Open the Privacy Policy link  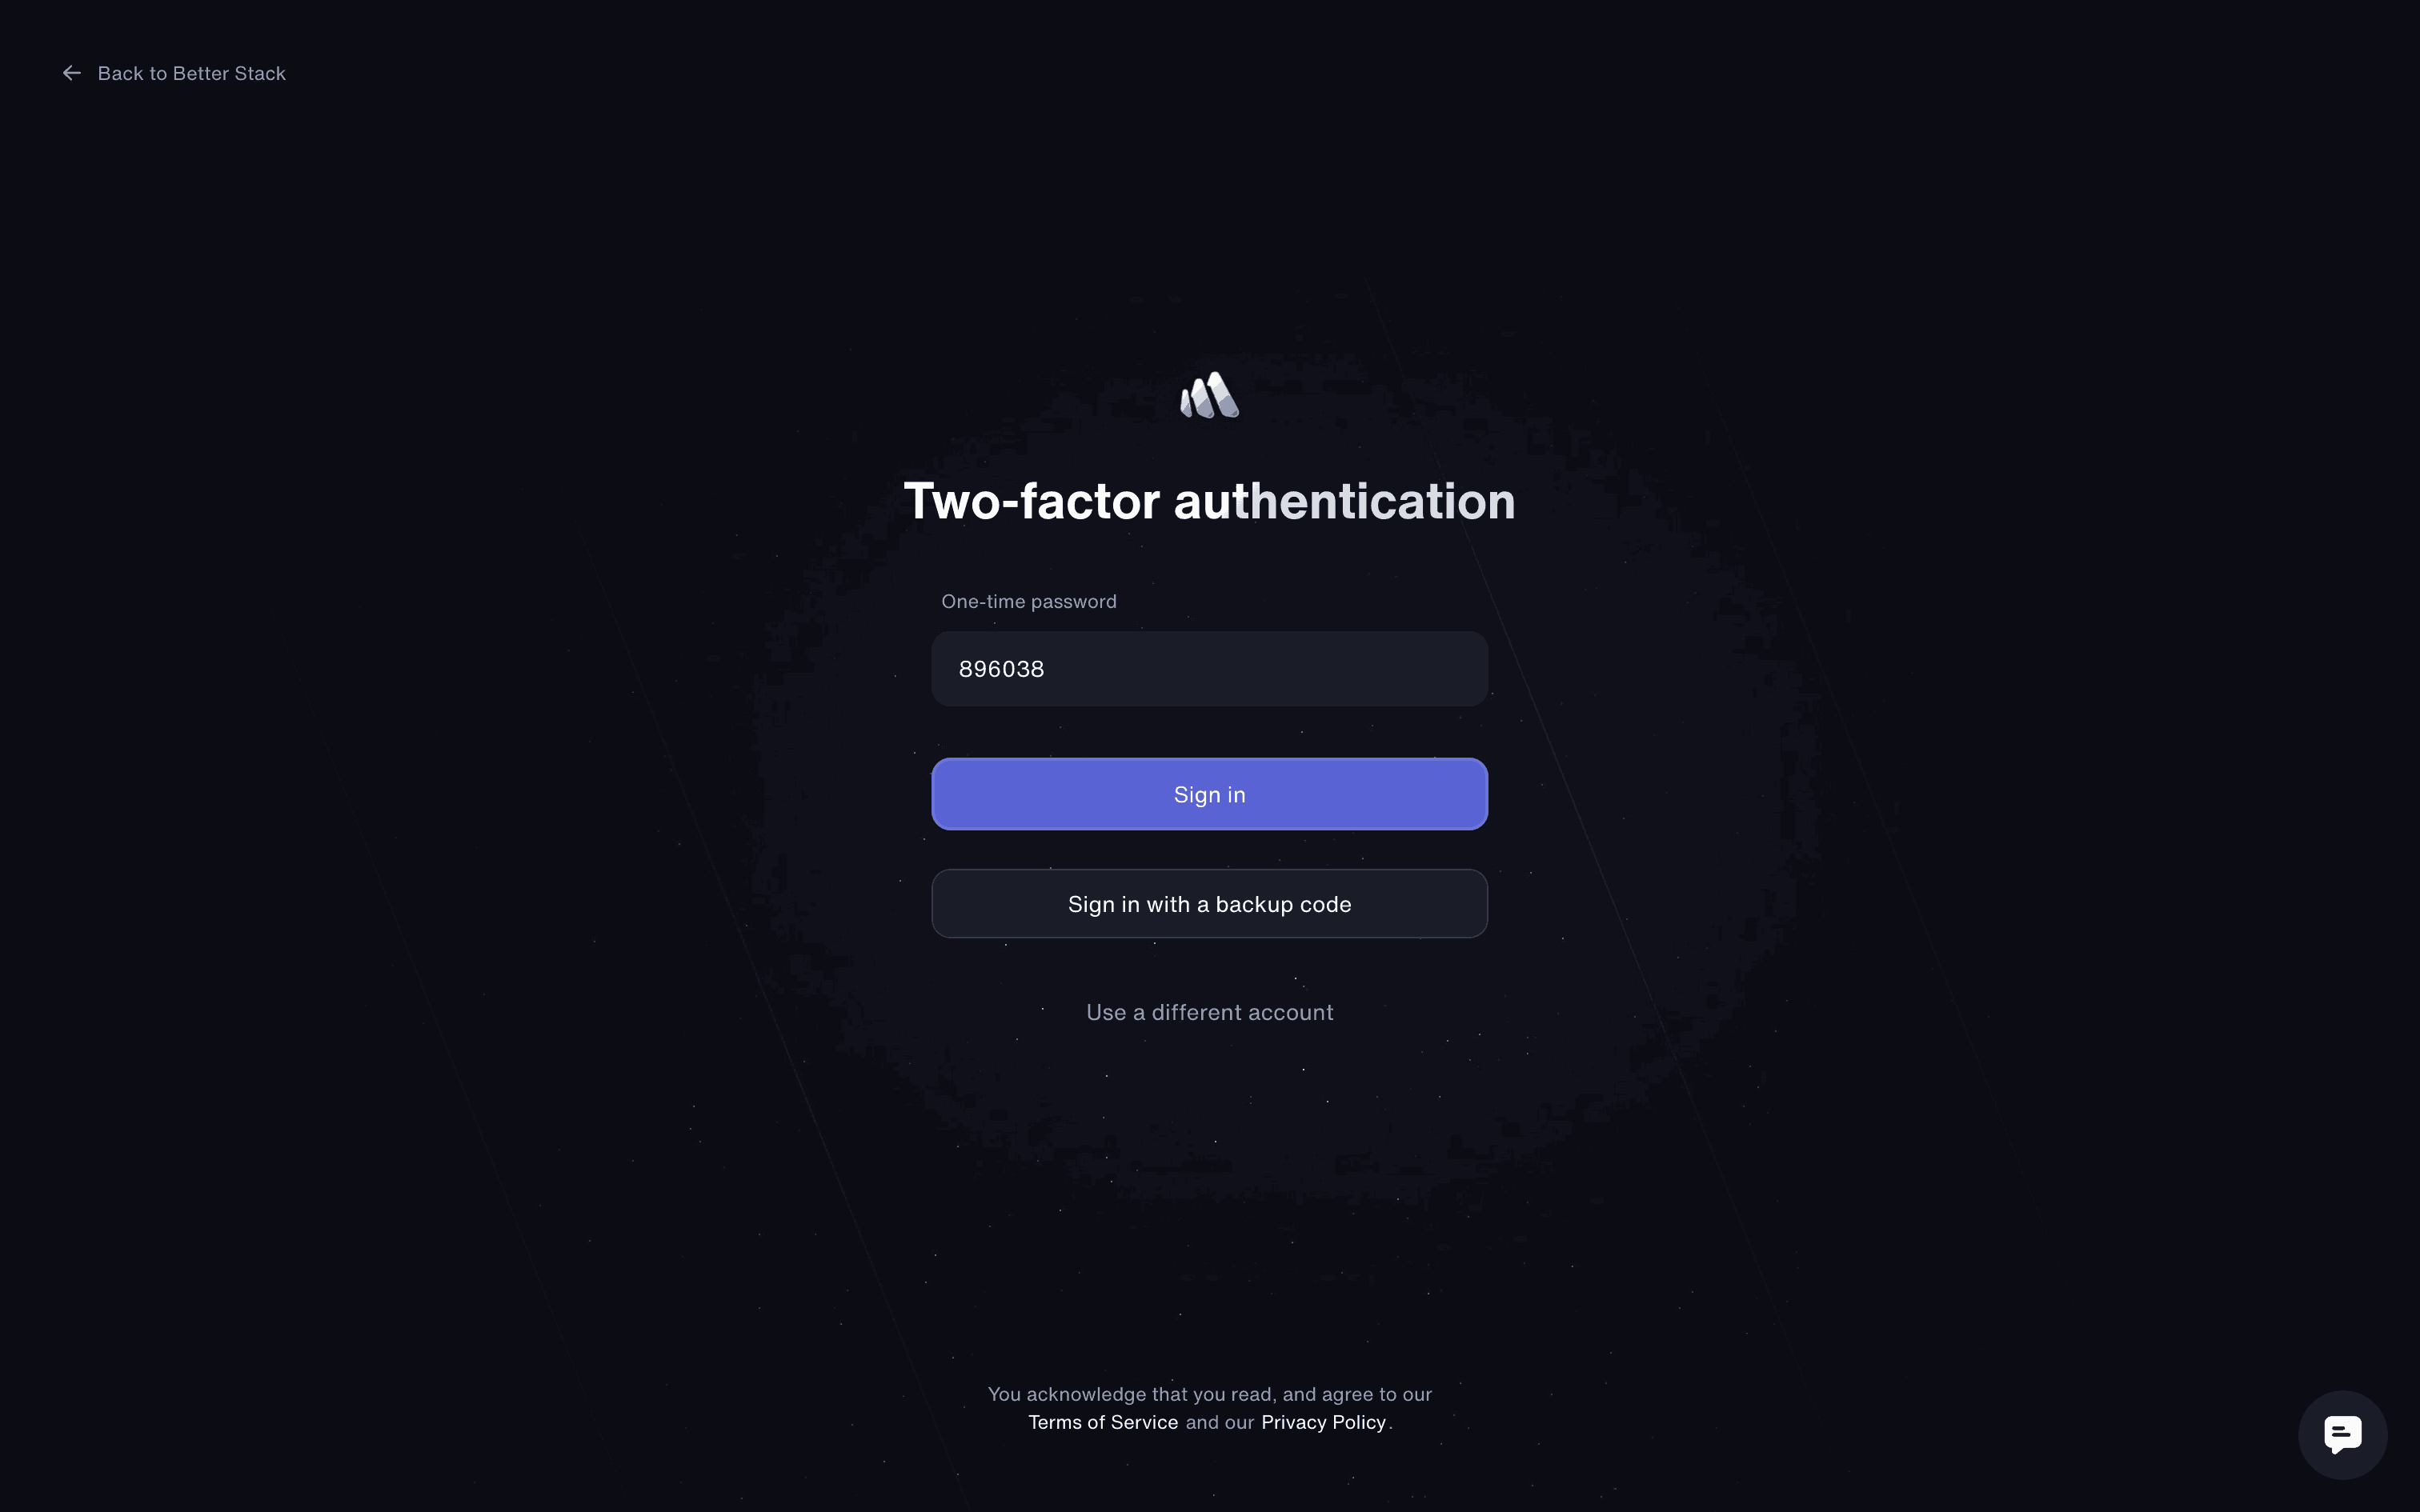[x=1323, y=1422]
